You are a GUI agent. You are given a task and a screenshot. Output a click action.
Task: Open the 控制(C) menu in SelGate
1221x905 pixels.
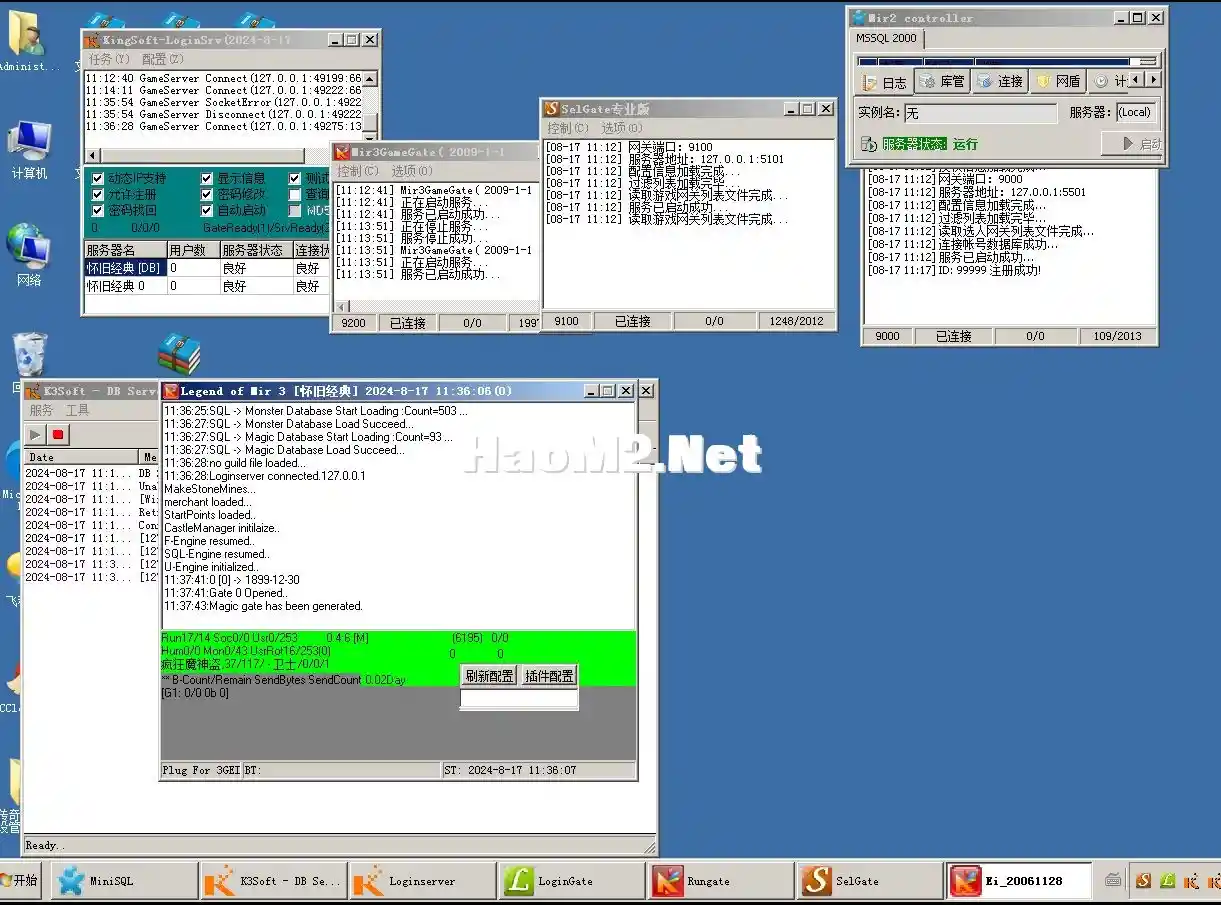pos(568,128)
